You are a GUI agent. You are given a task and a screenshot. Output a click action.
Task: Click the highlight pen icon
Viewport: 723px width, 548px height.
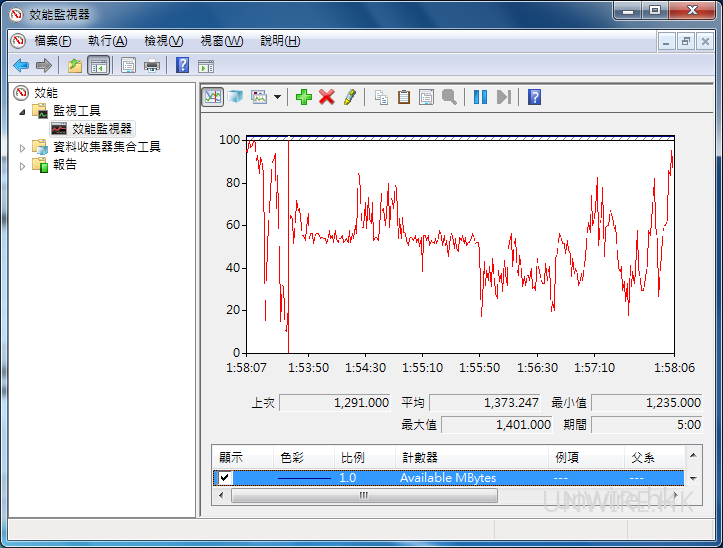(x=349, y=97)
